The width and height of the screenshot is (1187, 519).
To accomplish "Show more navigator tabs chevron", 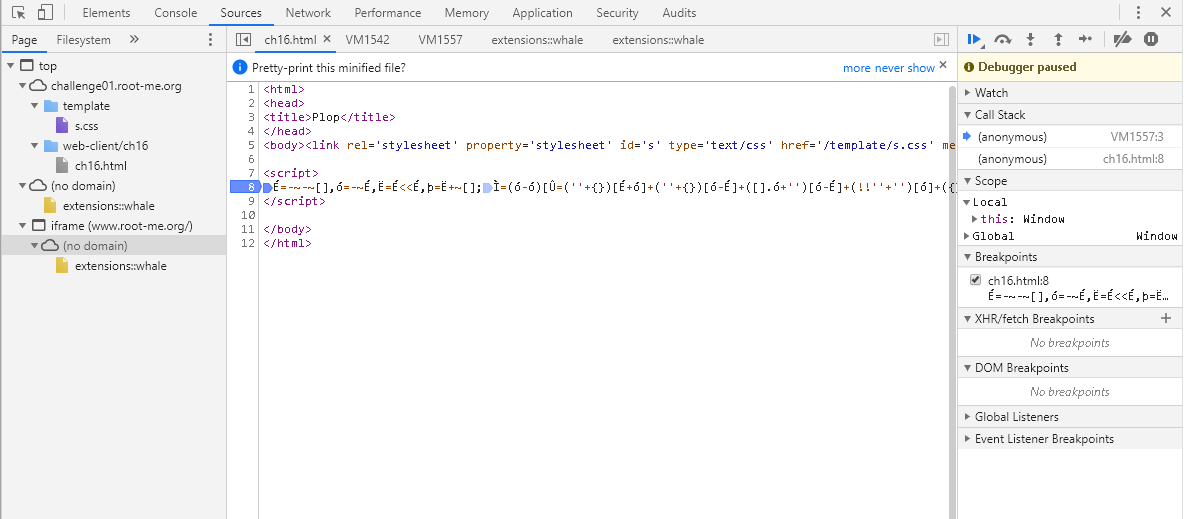I will [134, 39].
